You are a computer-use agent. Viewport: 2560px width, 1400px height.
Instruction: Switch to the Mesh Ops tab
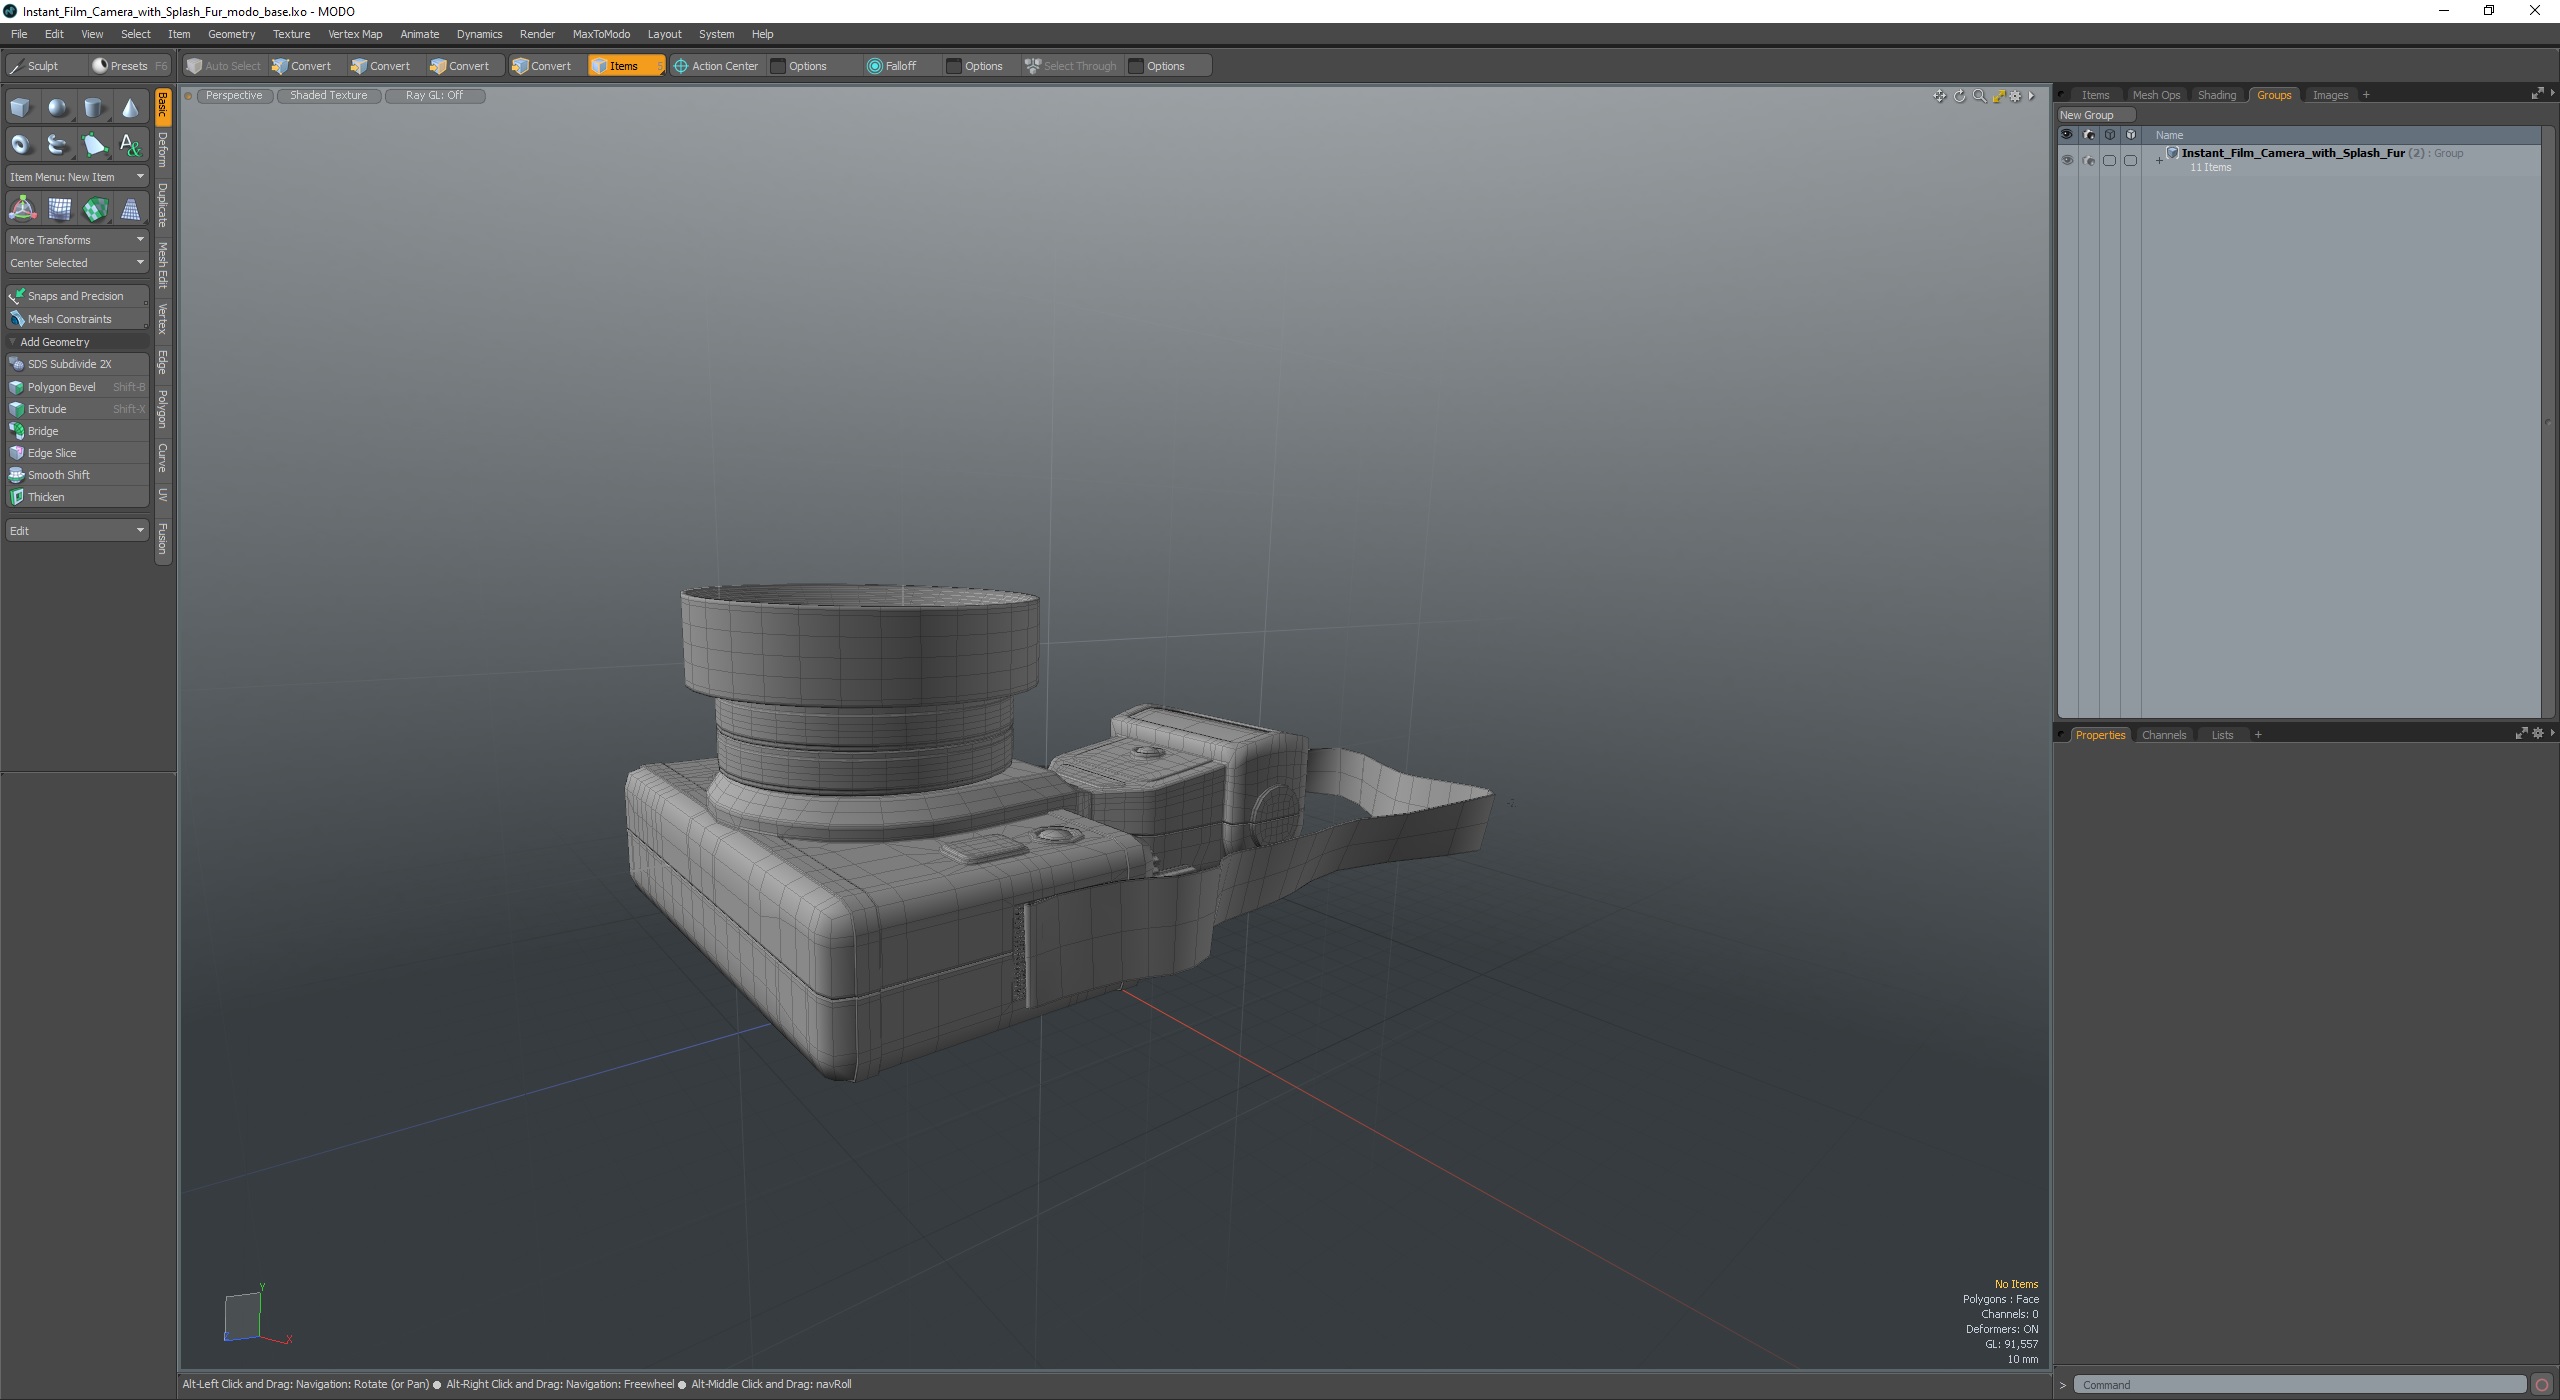[2155, 95]
